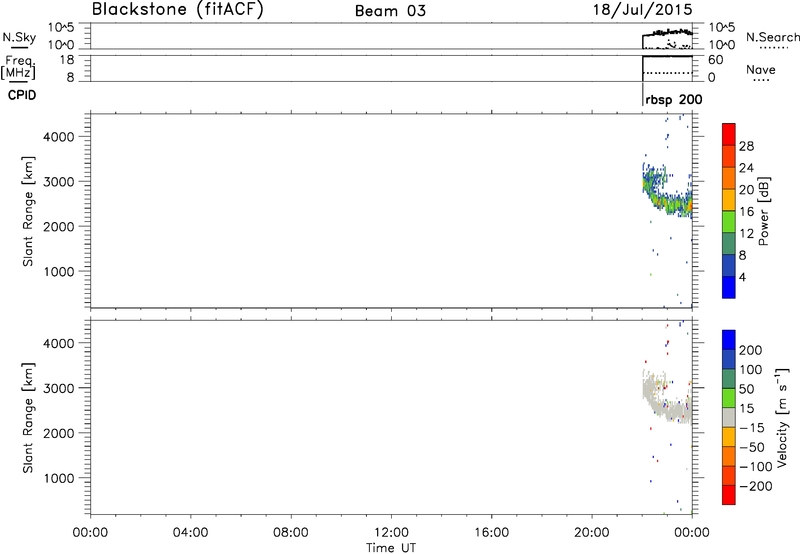Click the '24' label on power colorbar
800x554 pixels.
746,168
